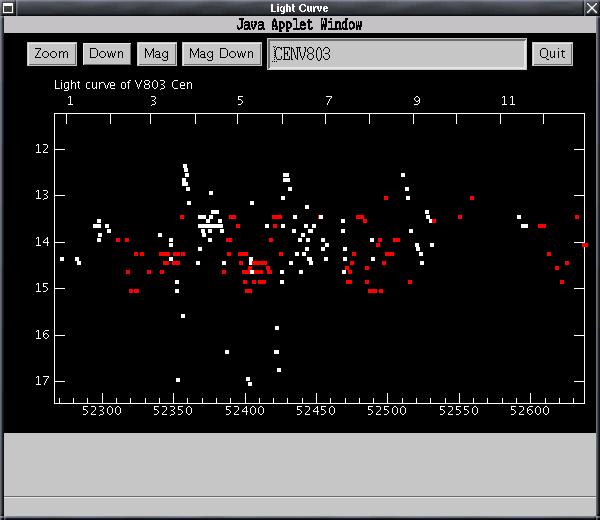Click the 52300 date axis label
The height and width of the screenshot is (520, 600).
point(102,411)
